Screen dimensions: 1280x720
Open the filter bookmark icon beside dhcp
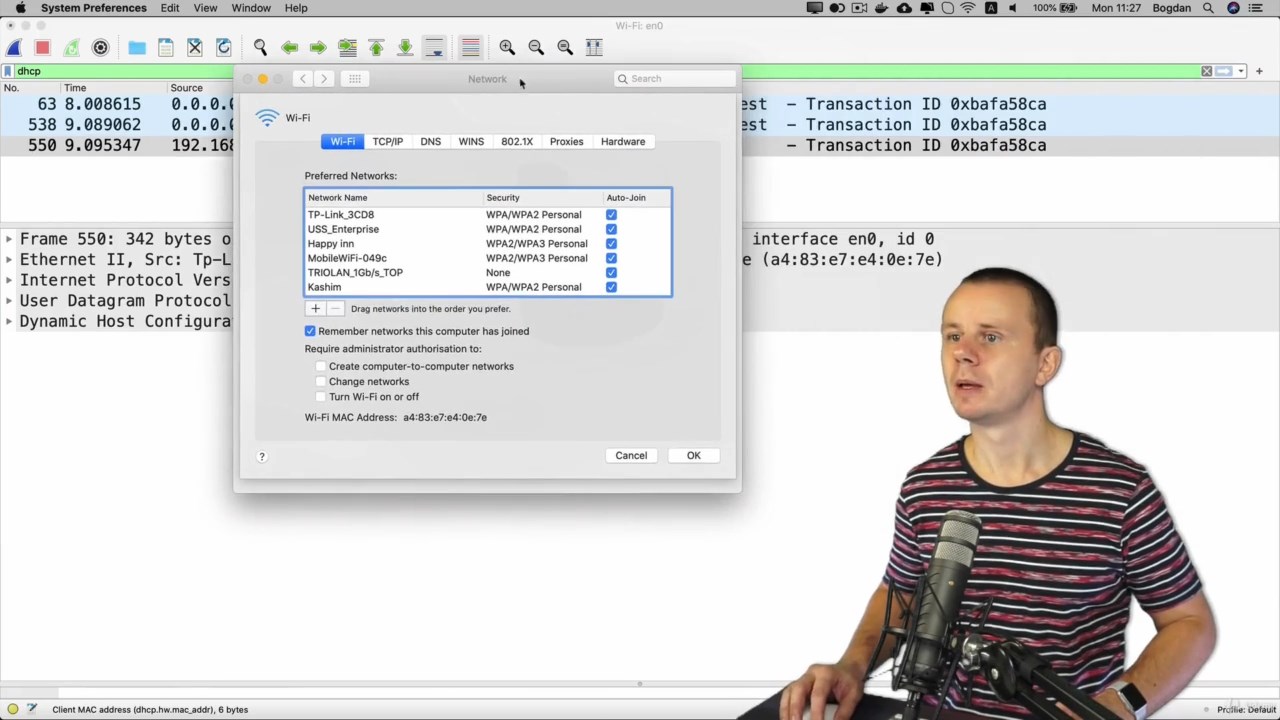click(7, 71)
